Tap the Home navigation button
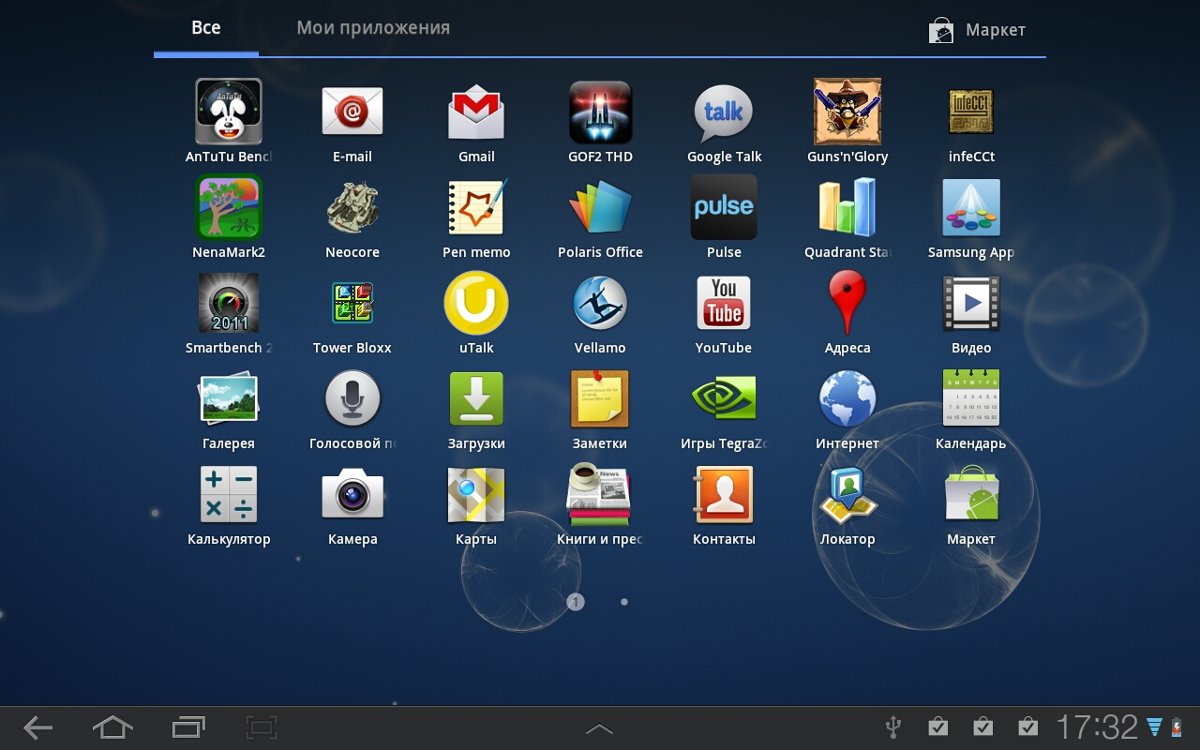1200x750 pixels. pos(112,728)
